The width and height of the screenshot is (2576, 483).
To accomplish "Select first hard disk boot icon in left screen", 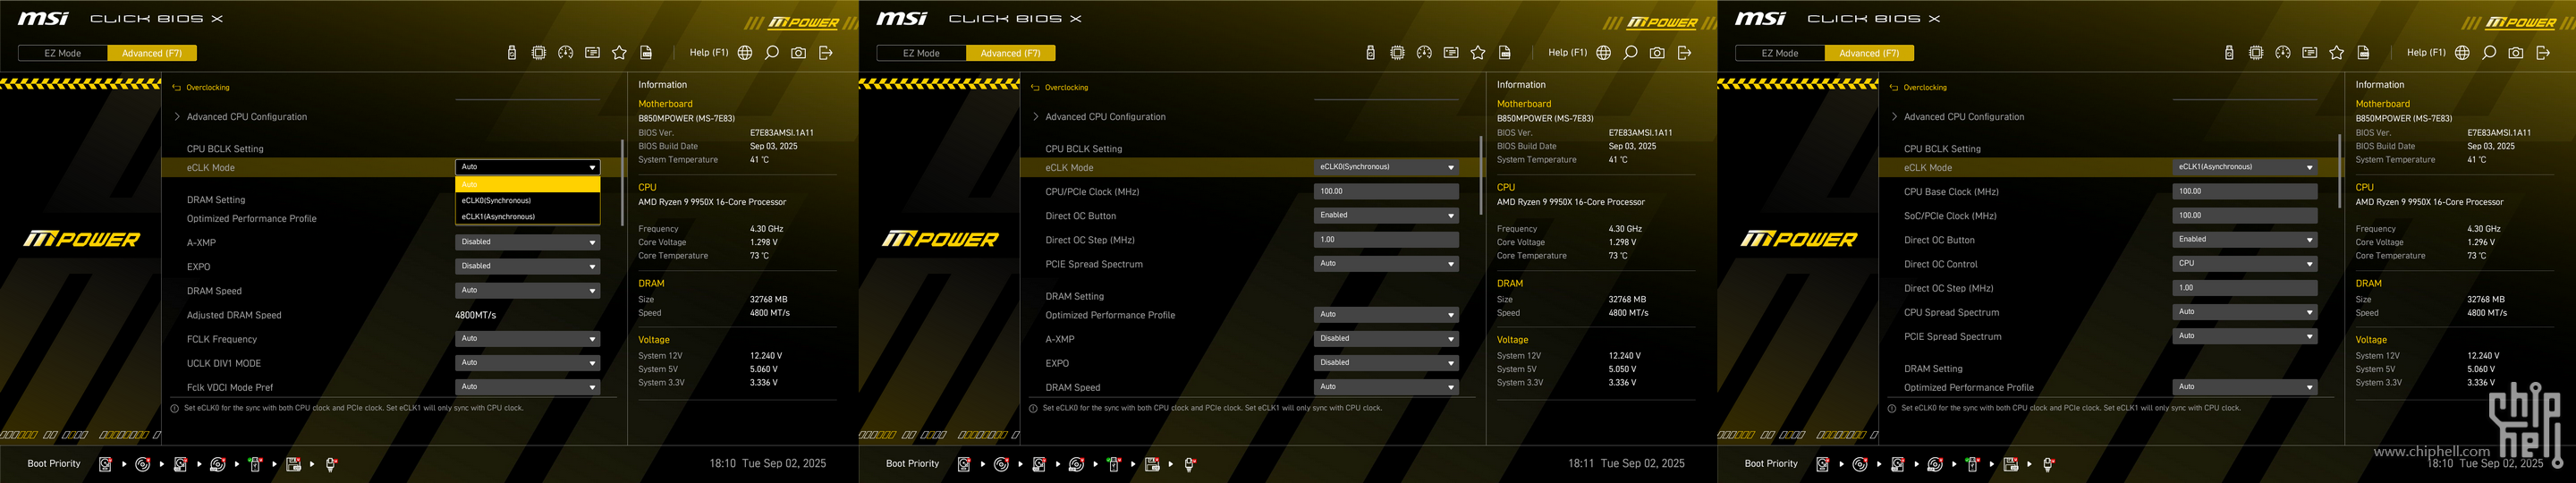I will (105, 464).
